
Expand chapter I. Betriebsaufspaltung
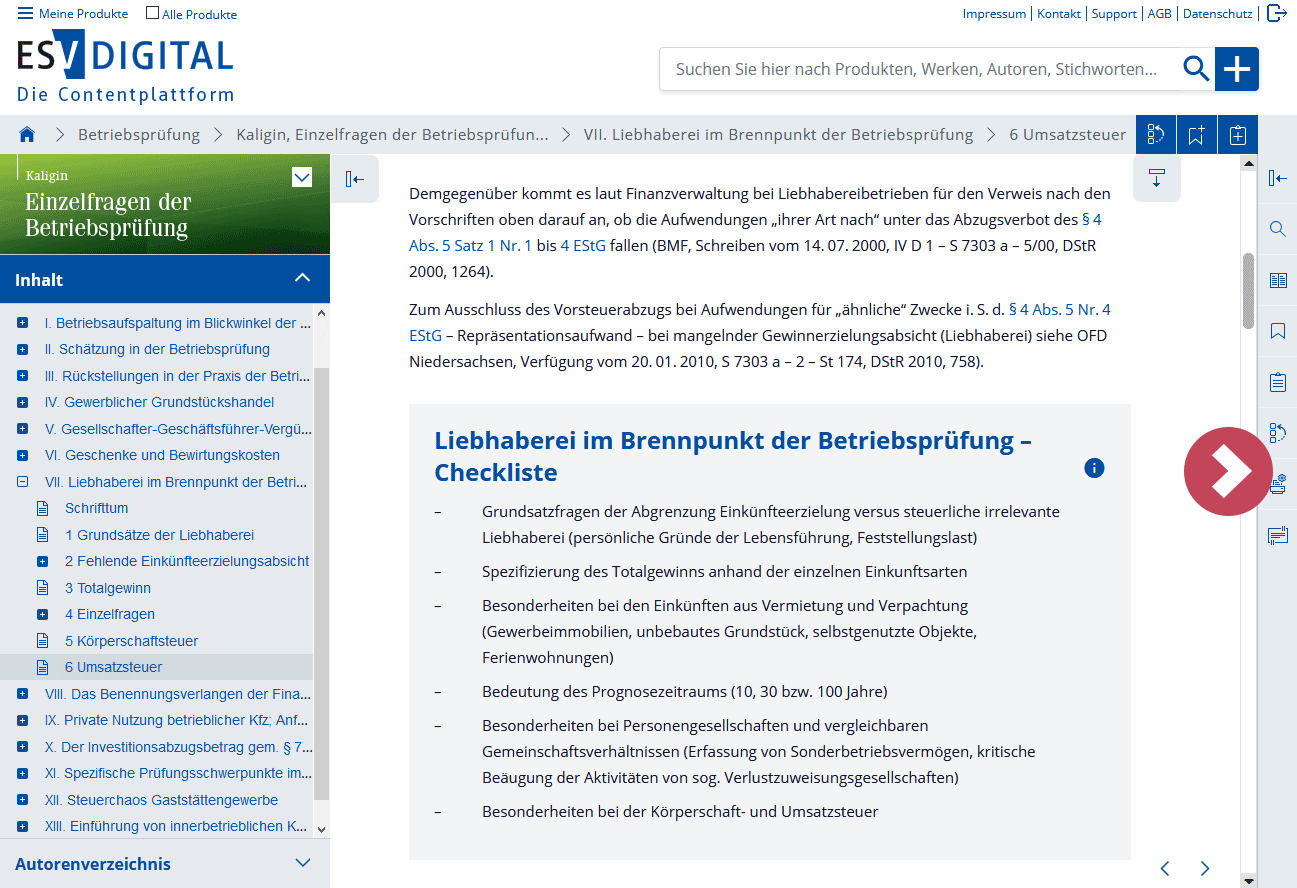pos(22,323)
